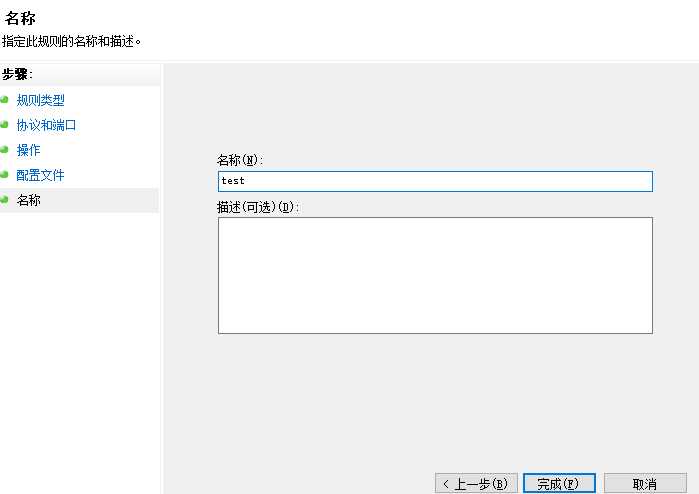Click the green bullet beside 协议和端口
This screenshot has width=699, height=494.
coord(4,125)
